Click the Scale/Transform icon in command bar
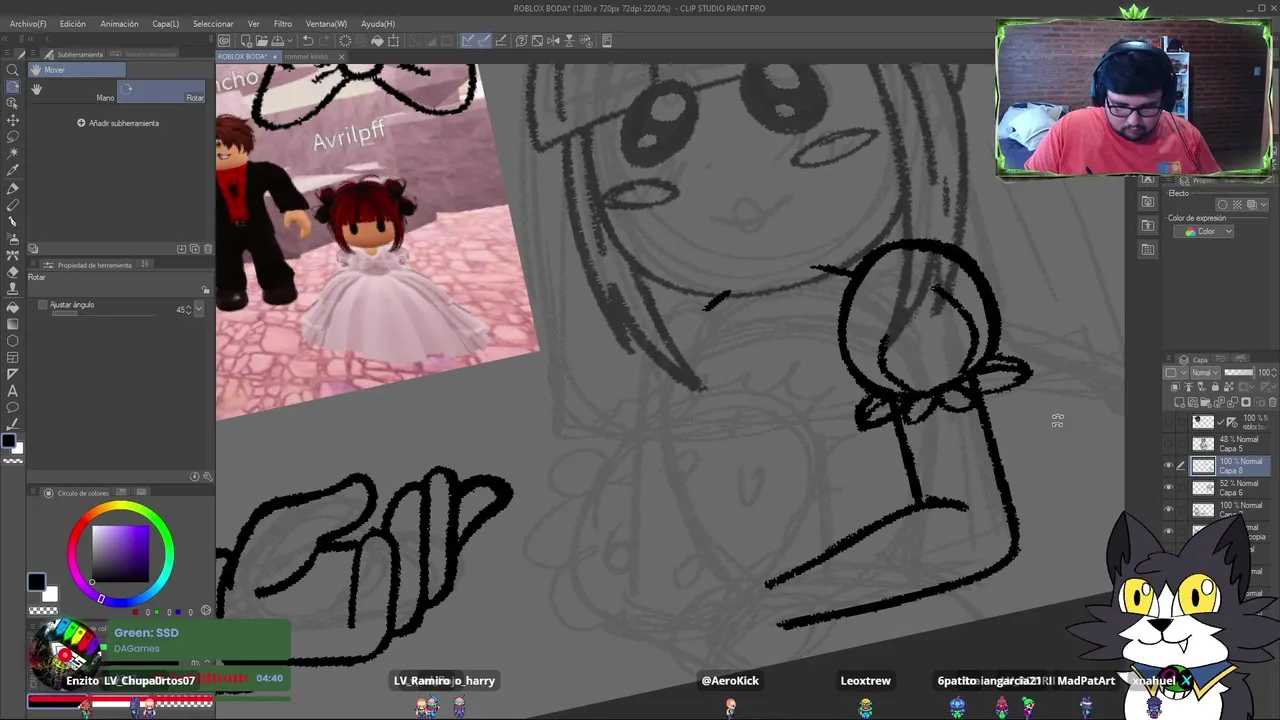Image resolution: width=1280 pixels, height=720 pixels. tap(393, 41)
